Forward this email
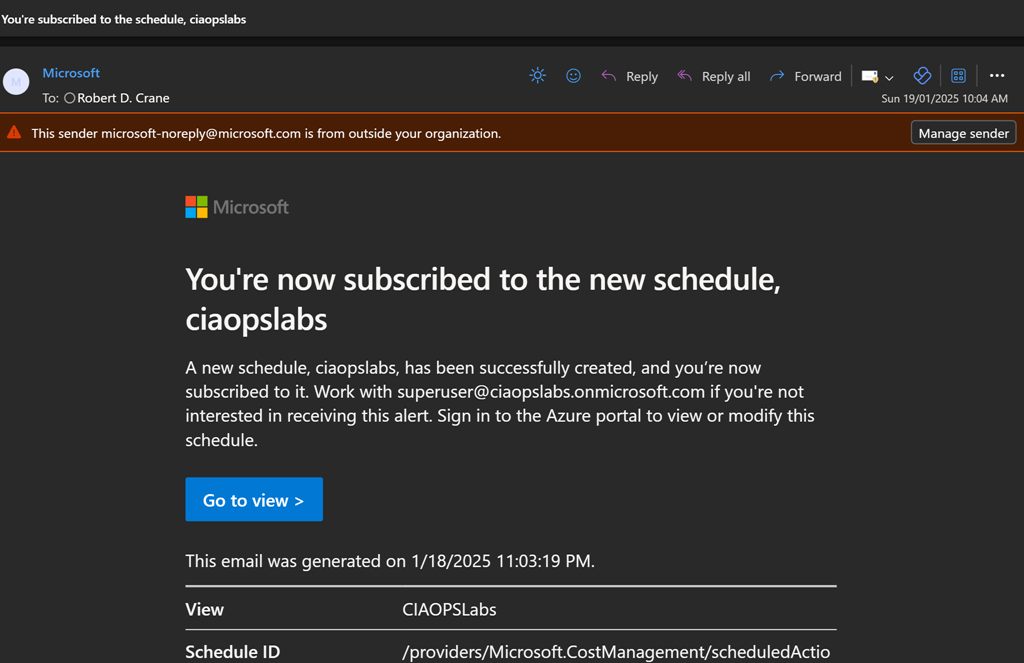Viewport: 1024px width, 663px height. click(805, 76)
